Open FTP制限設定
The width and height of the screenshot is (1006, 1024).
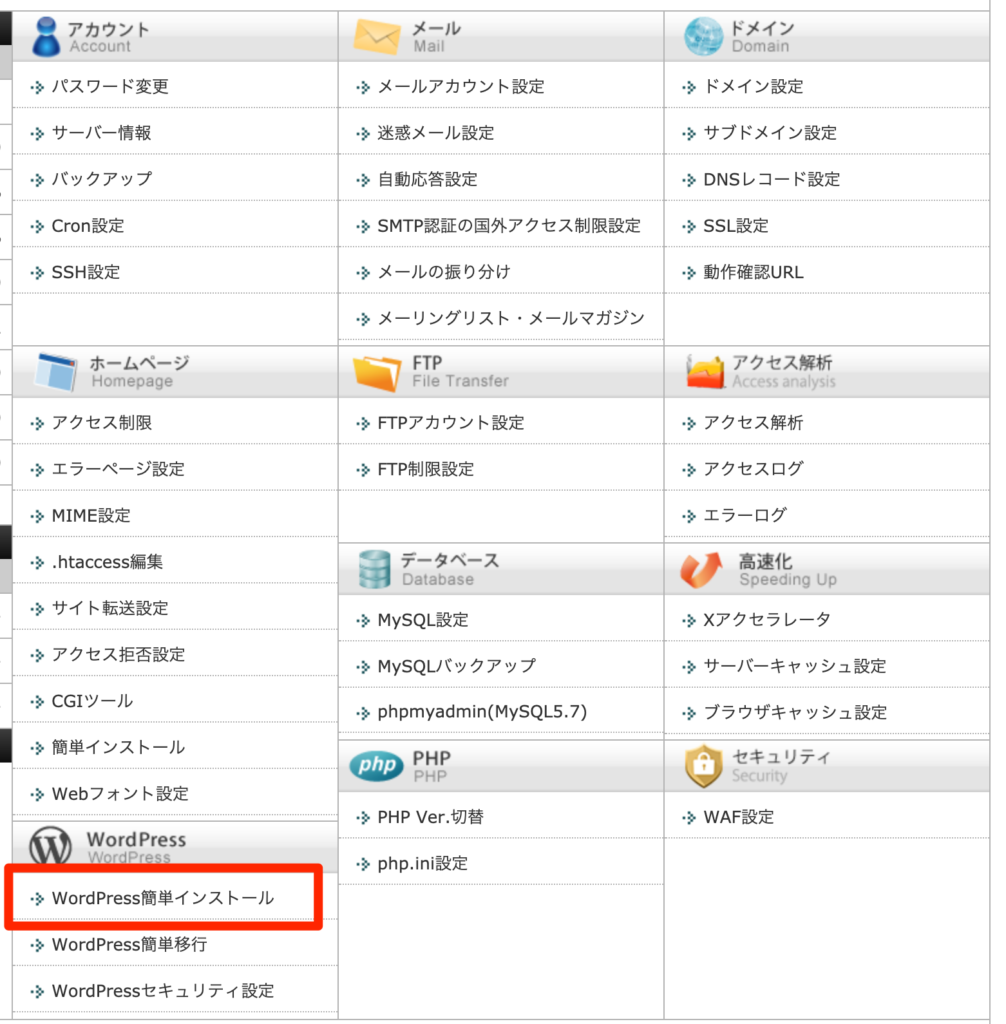pos(426,470)
